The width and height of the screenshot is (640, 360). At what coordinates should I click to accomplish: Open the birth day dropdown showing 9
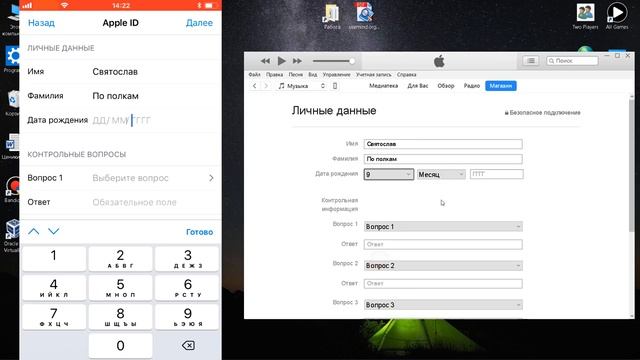point(388,174)
